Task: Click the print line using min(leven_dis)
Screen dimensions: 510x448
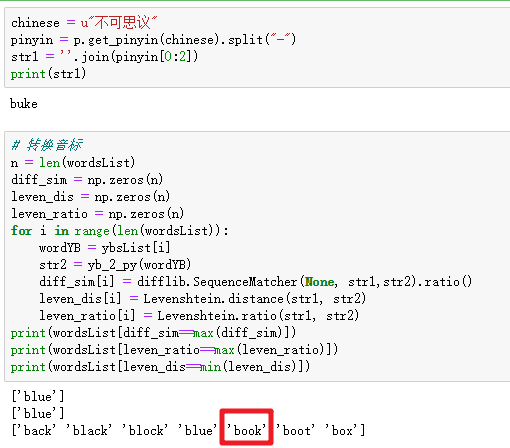Action: (160, 367)
